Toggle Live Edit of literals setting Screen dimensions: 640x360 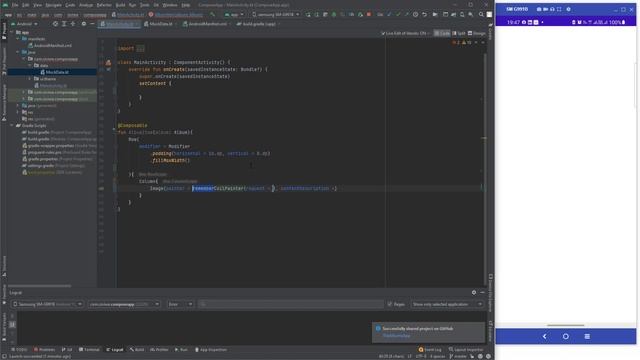point(405,33)
